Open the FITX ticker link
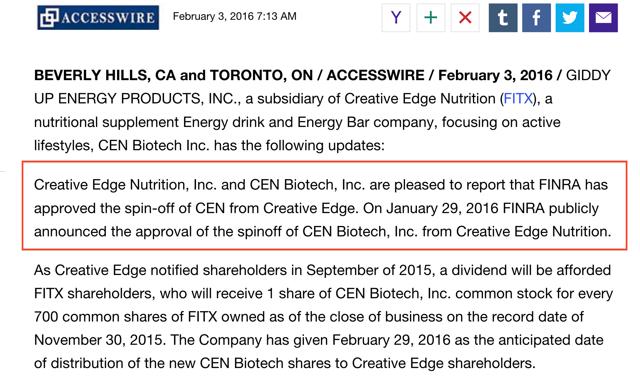The width and height of the screenshot is (640, 385). pyautogui.click(x=518, y=99)
